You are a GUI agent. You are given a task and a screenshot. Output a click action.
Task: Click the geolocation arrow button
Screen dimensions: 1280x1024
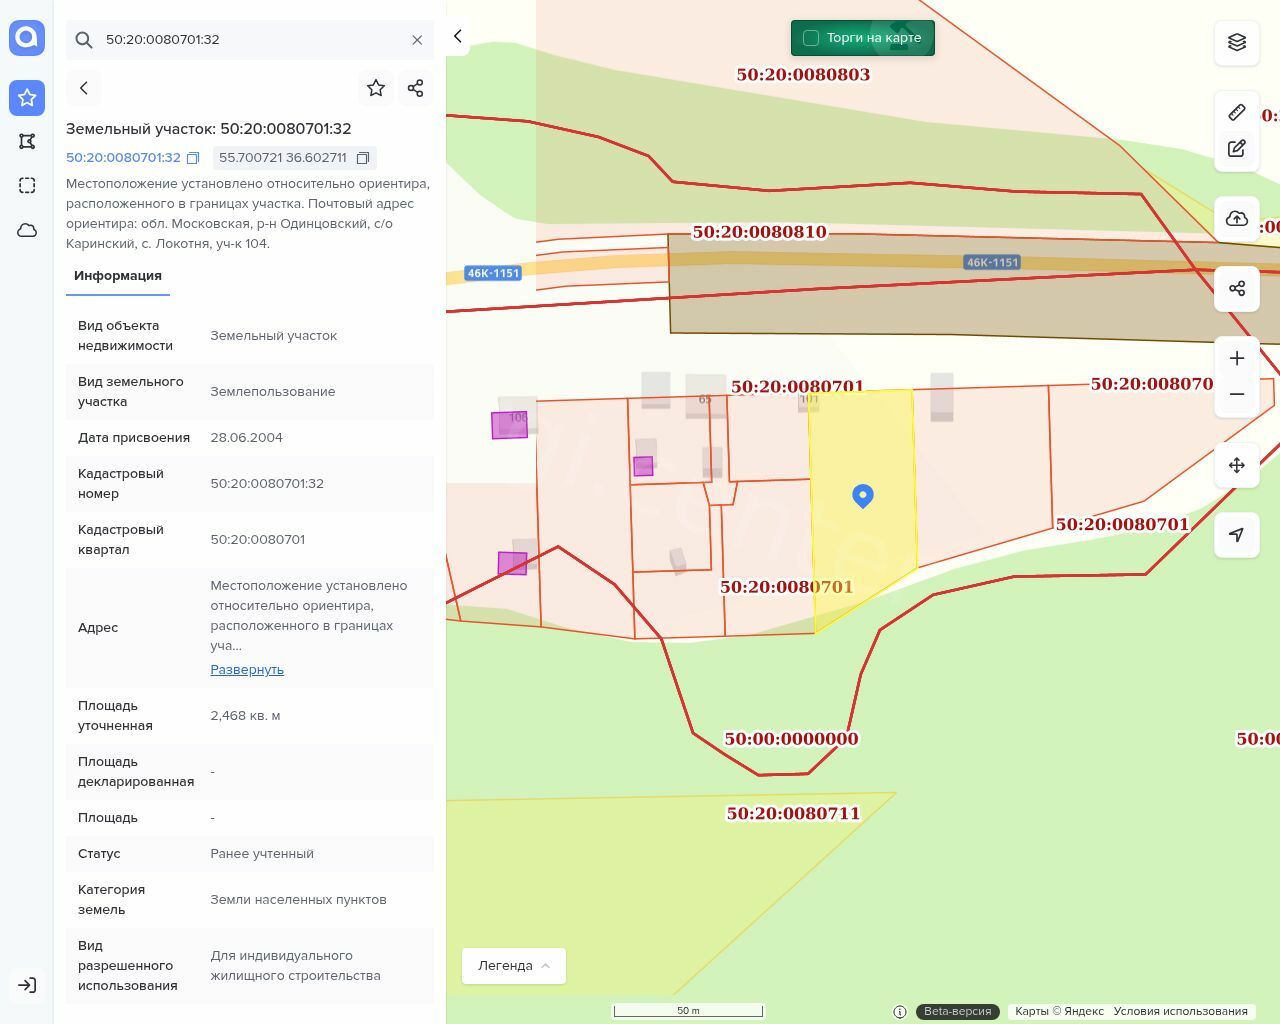(x=1237, y=535)
